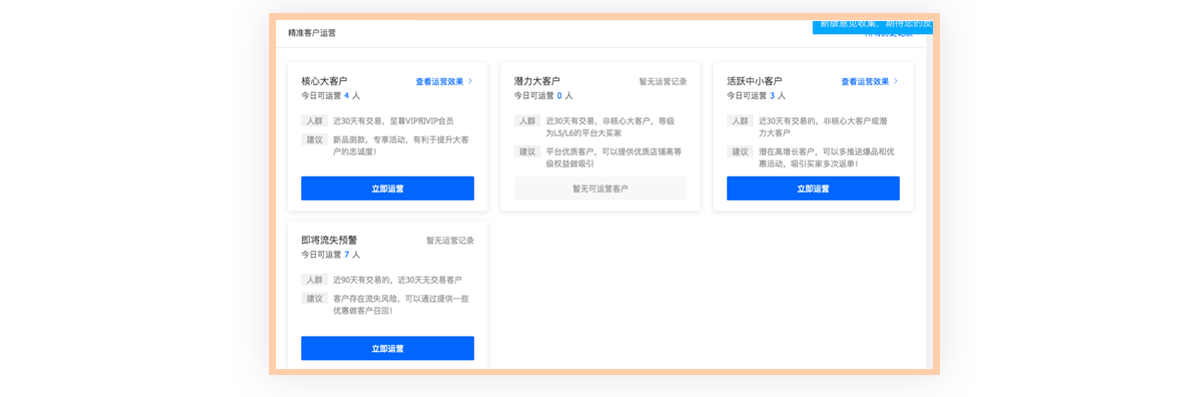This screenshot has height=397, width=1200.
Task: Click 立即运营 button in 即将流失预警 card
Action: [387, 348]
